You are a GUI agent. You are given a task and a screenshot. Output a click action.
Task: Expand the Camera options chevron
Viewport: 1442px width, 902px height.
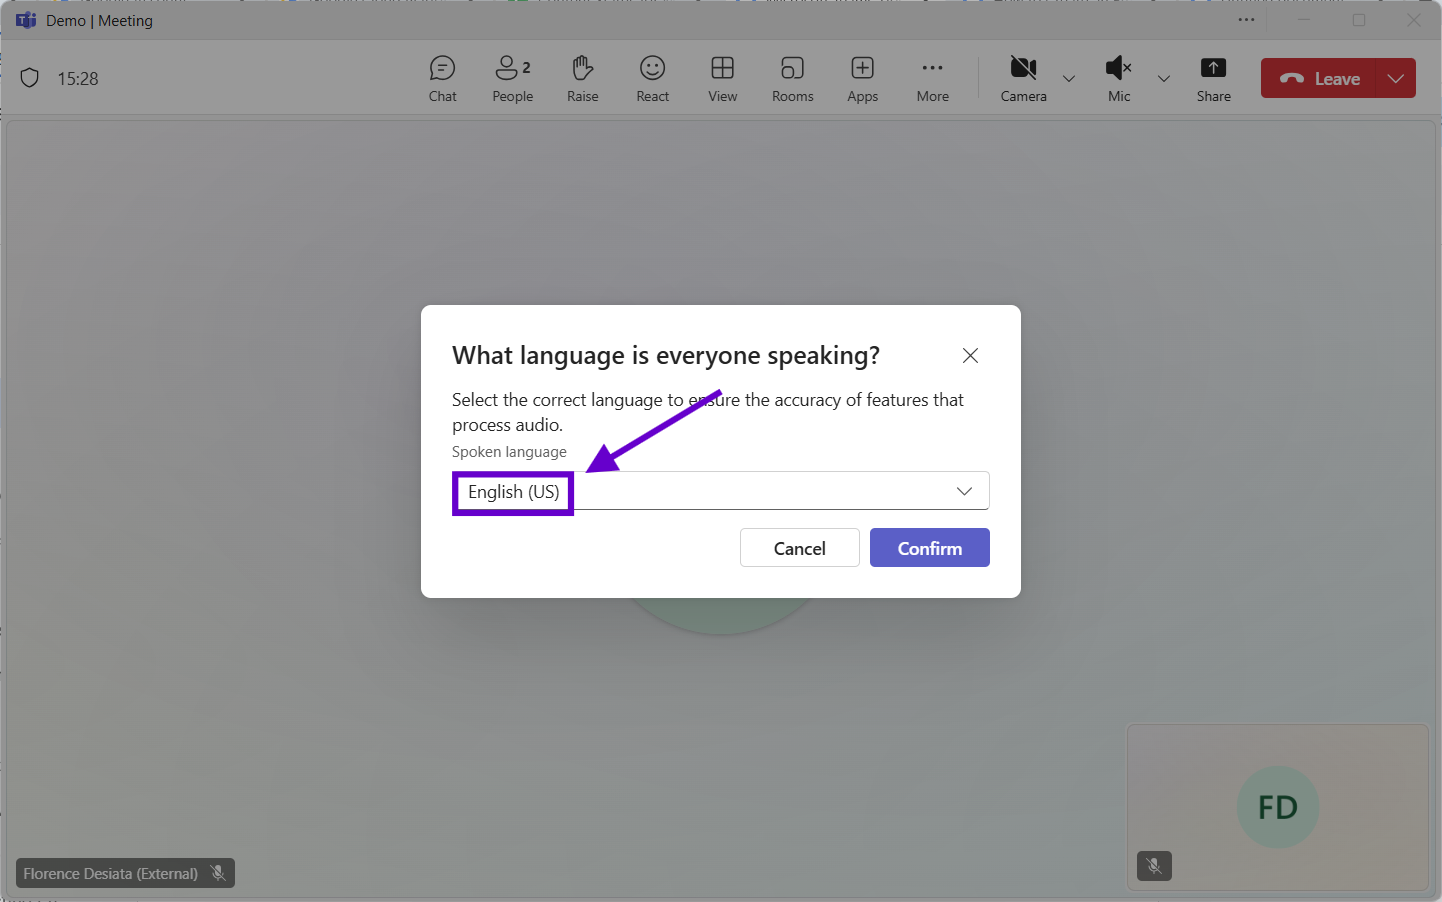click(1069, 79)
